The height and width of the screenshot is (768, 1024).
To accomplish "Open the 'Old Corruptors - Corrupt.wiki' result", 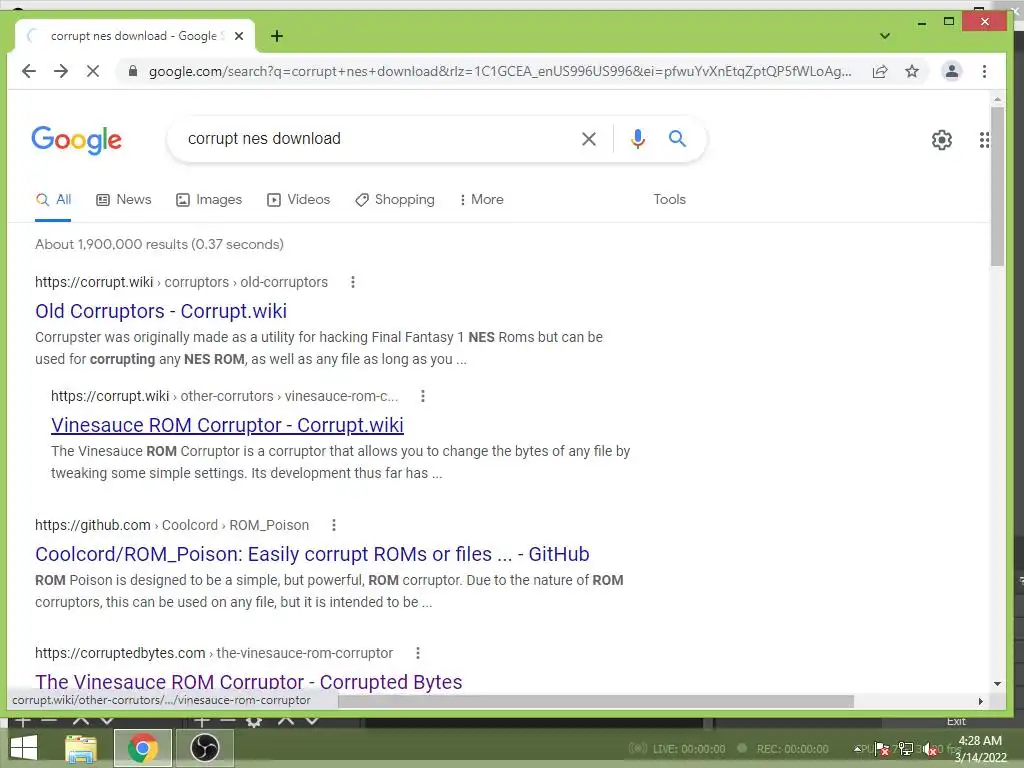I will point(161,312).
